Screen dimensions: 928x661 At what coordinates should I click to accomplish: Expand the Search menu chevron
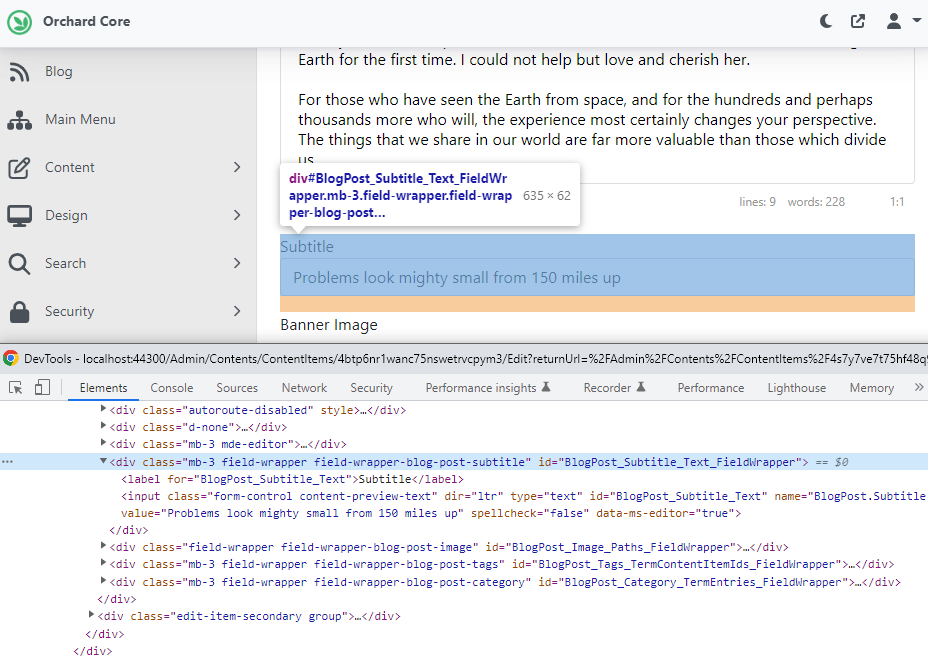[x=237, y=263]
